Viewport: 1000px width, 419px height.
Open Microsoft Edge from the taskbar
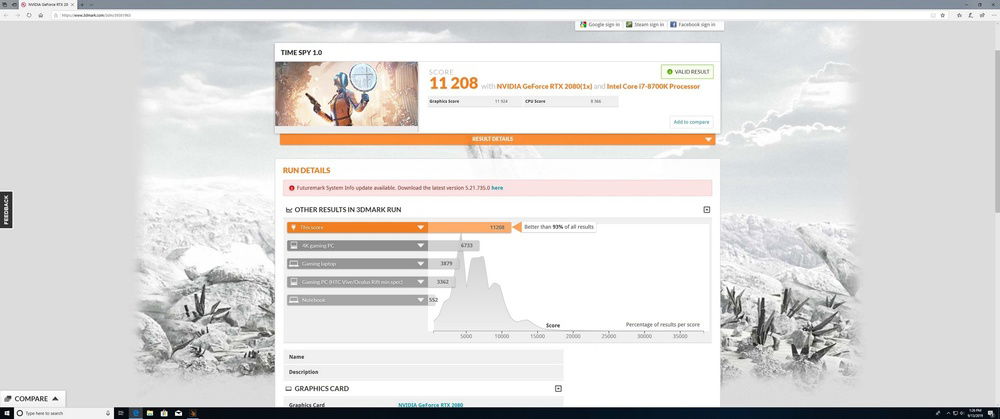136,413
